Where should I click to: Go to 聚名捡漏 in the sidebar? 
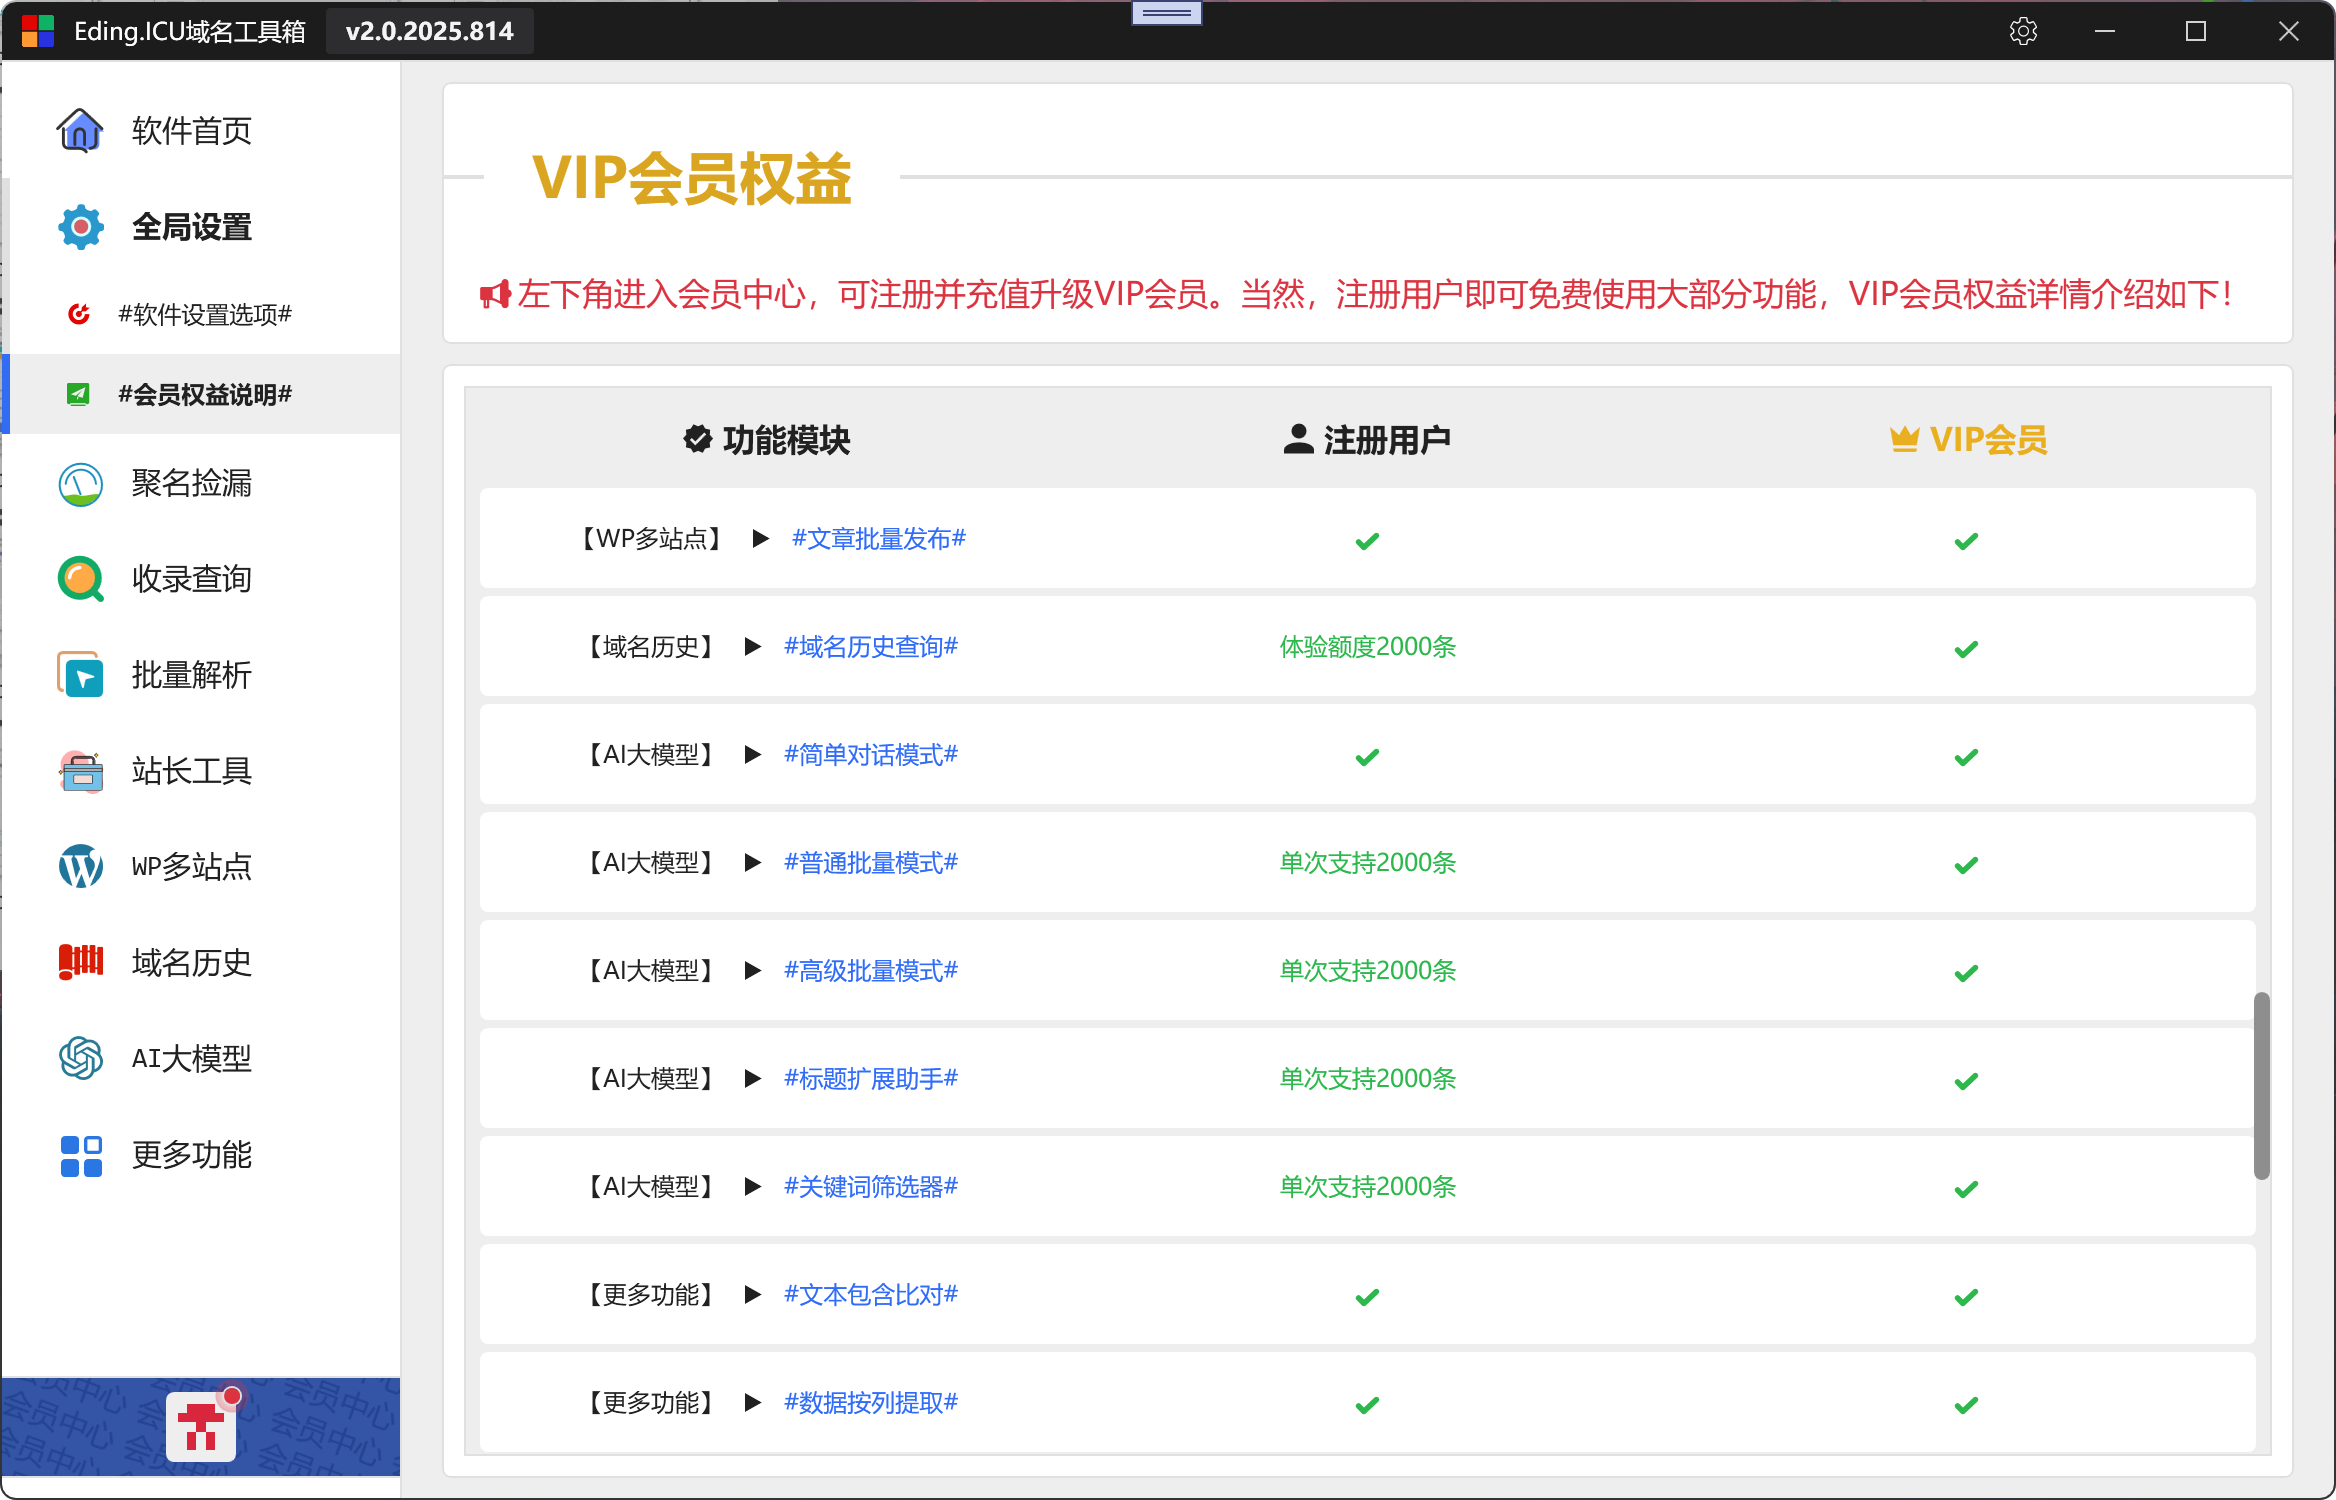point(200,484)
